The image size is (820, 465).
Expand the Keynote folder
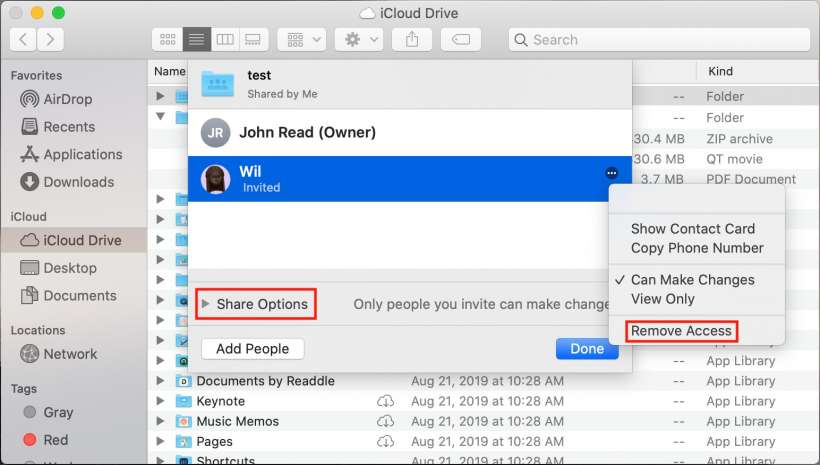click(x=160, y=401)
